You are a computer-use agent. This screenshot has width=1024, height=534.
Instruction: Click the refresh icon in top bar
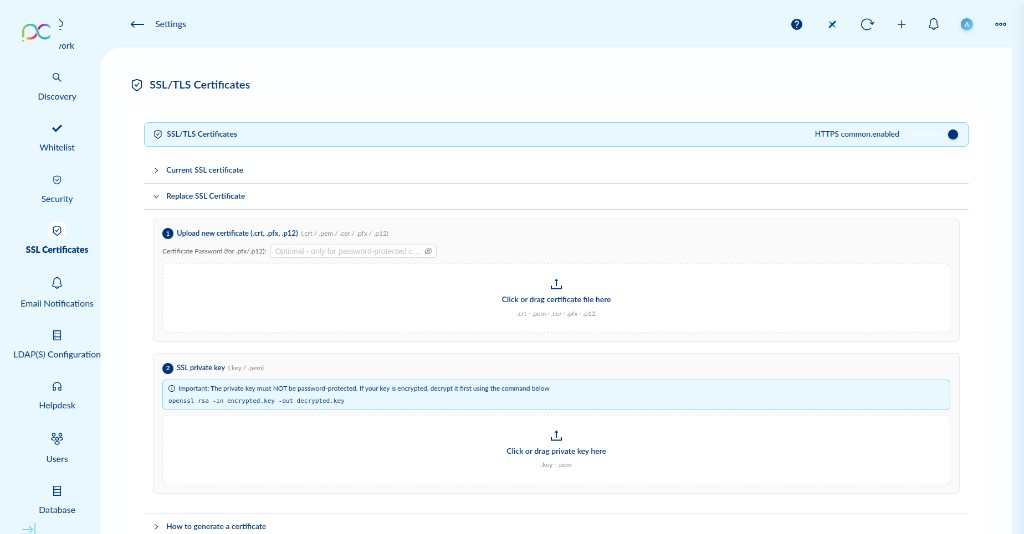[867, 24]
